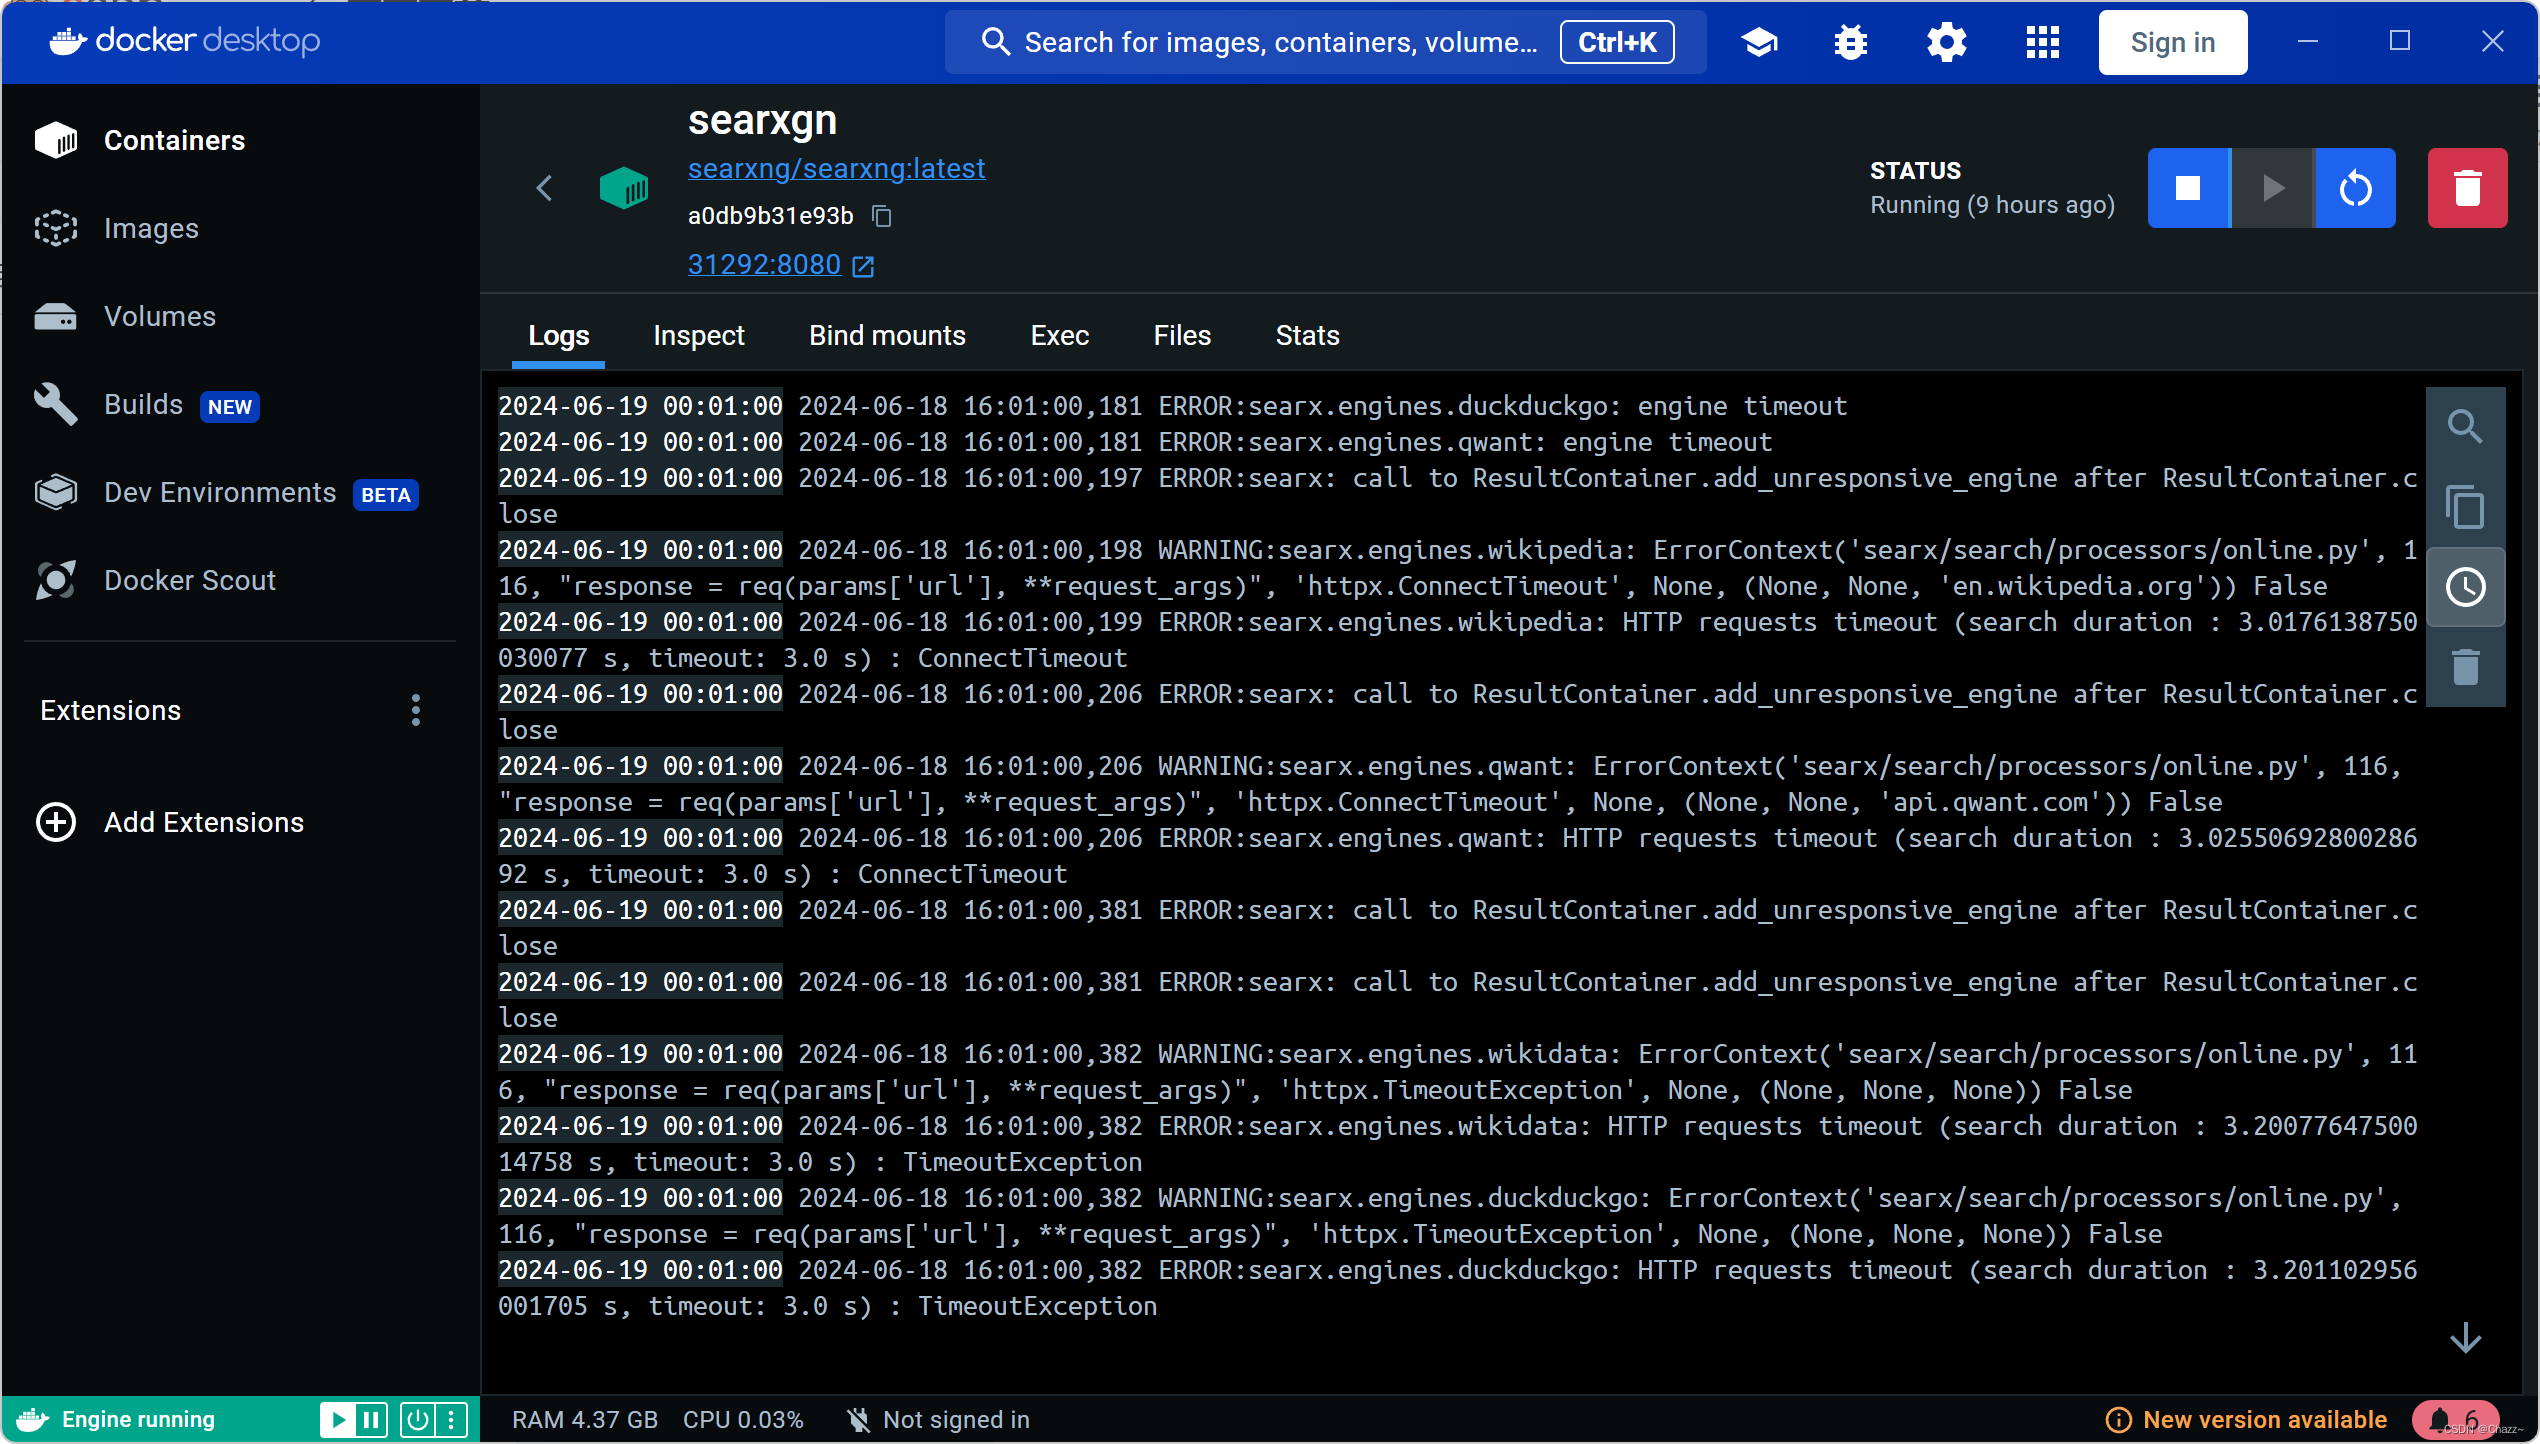Click the Engine running whale status
The height and width of the screenshot is (1444, 2540).
tap(116, 1419)
